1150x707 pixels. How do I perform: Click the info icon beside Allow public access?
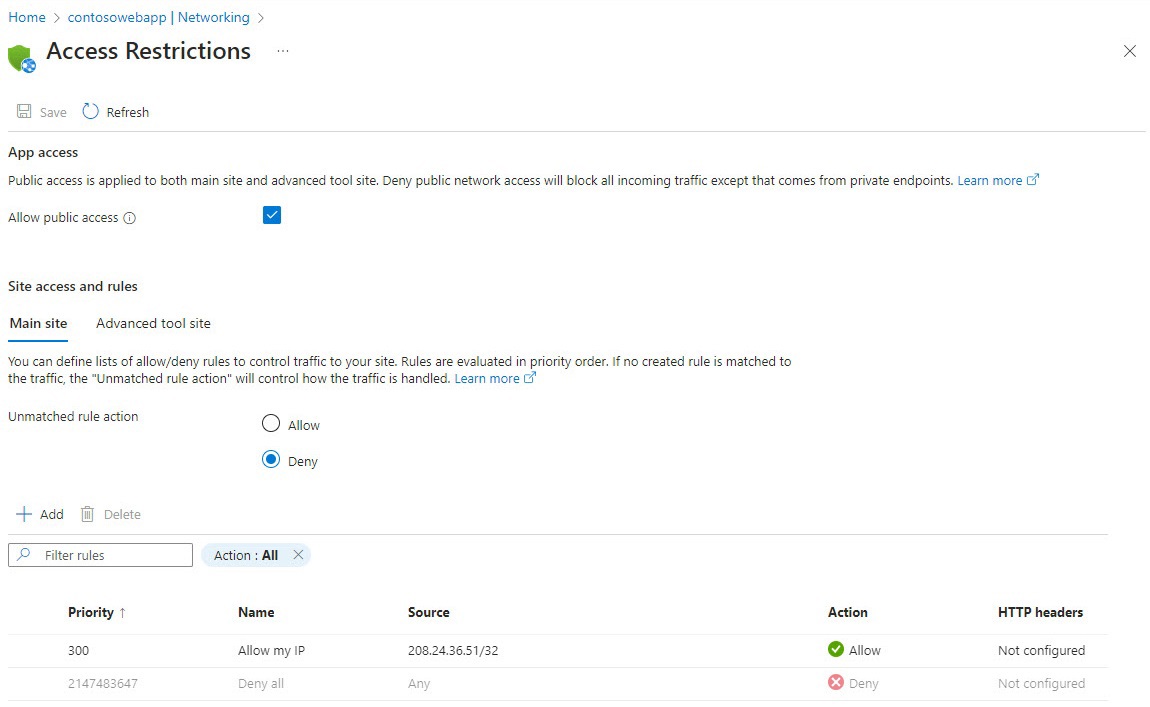(x=130, y=217)
